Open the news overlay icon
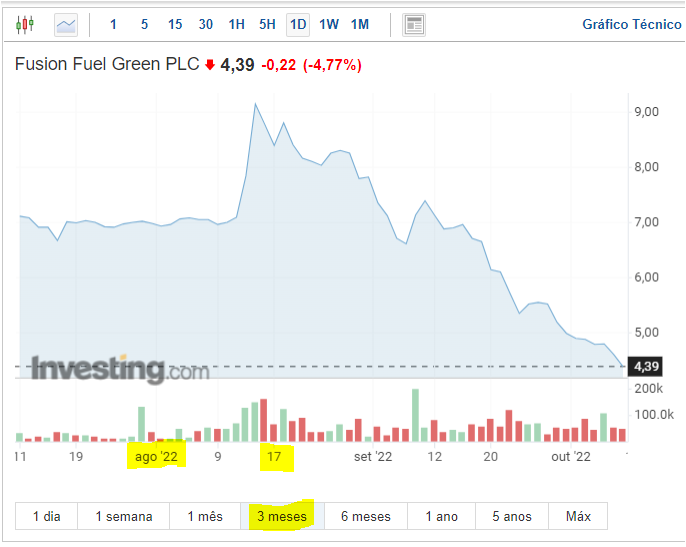Viewport: 686px width, 547px height. pos(413,25)
